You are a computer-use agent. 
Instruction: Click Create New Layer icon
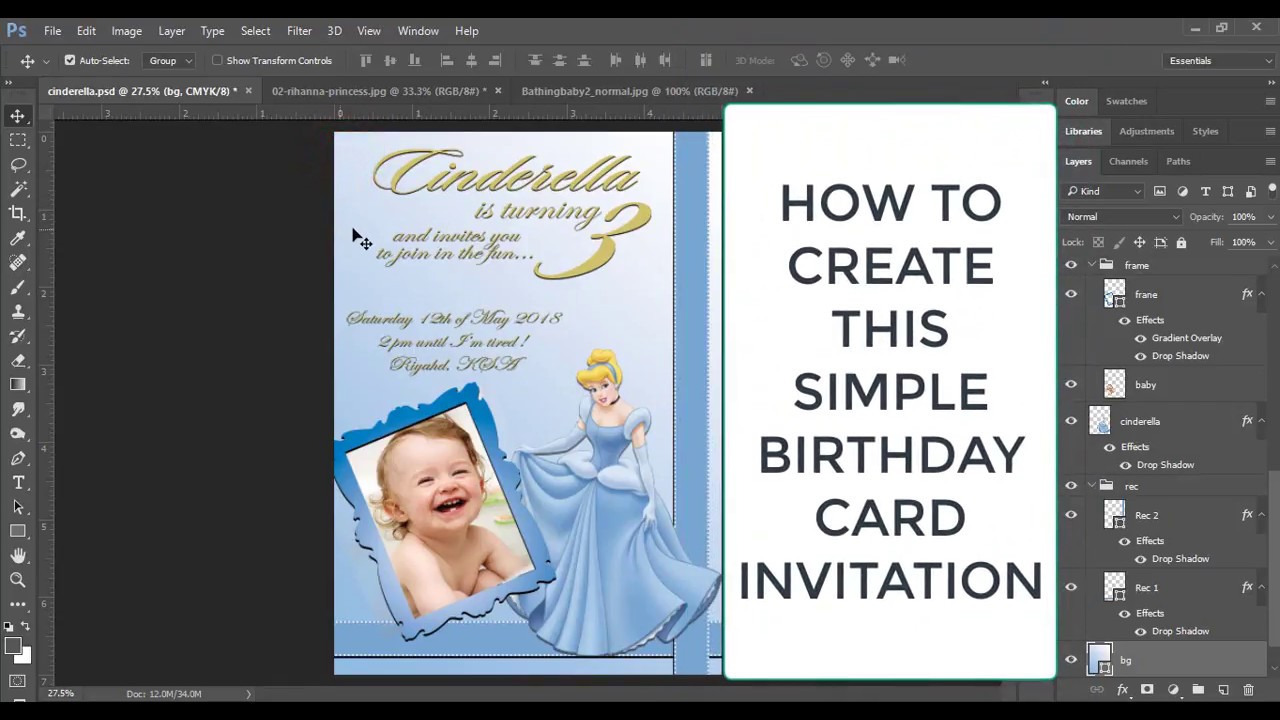pos(1223,690)
